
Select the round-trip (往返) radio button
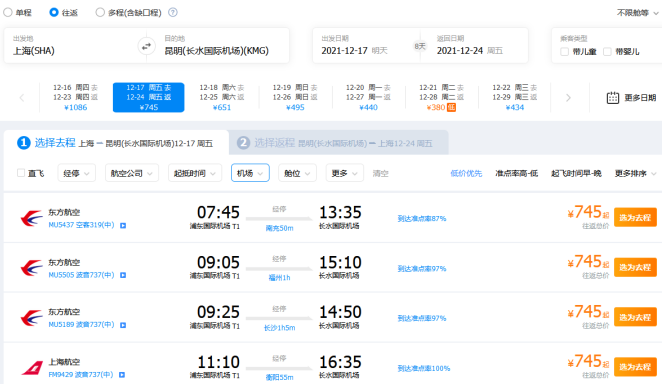pyautogui.click(x=54, y=12)
